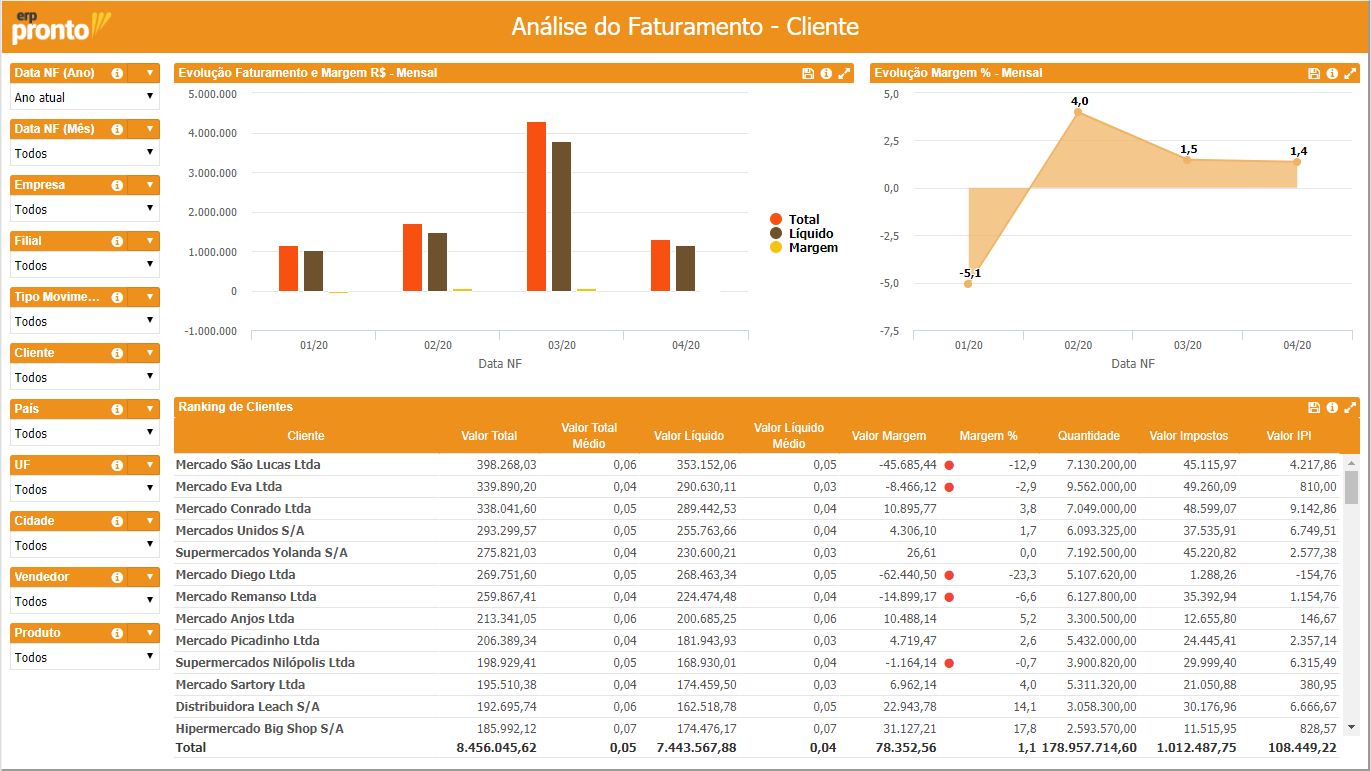Open the Produto filter dropdown
1371x771 pixels.
[x=84, y=657]
